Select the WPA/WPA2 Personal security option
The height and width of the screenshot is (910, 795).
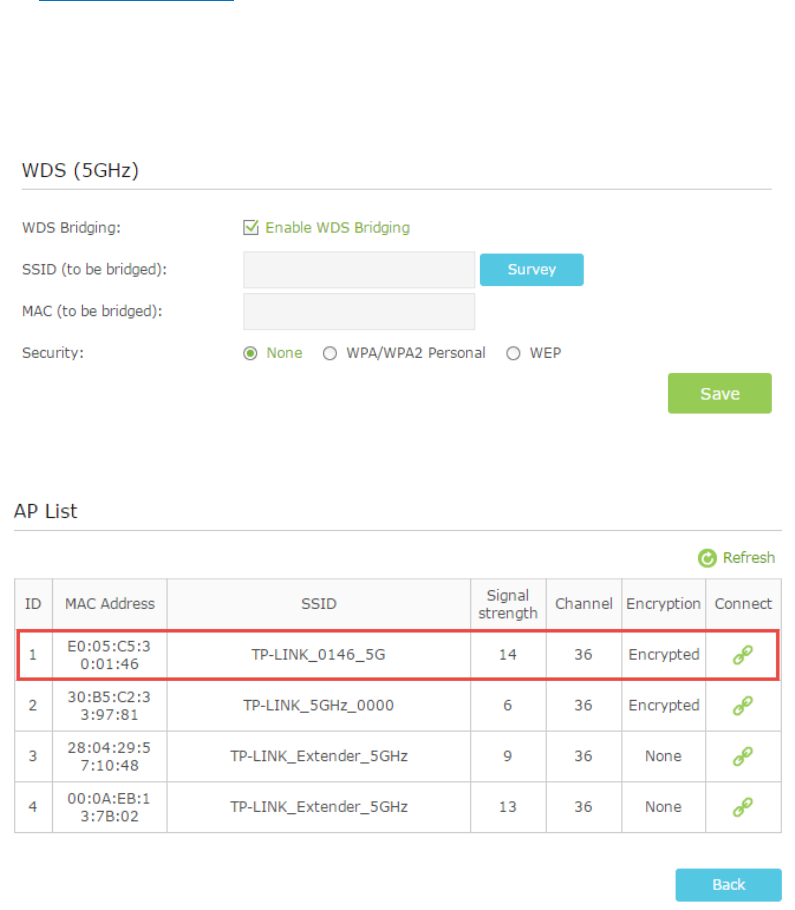pos(330,353)
